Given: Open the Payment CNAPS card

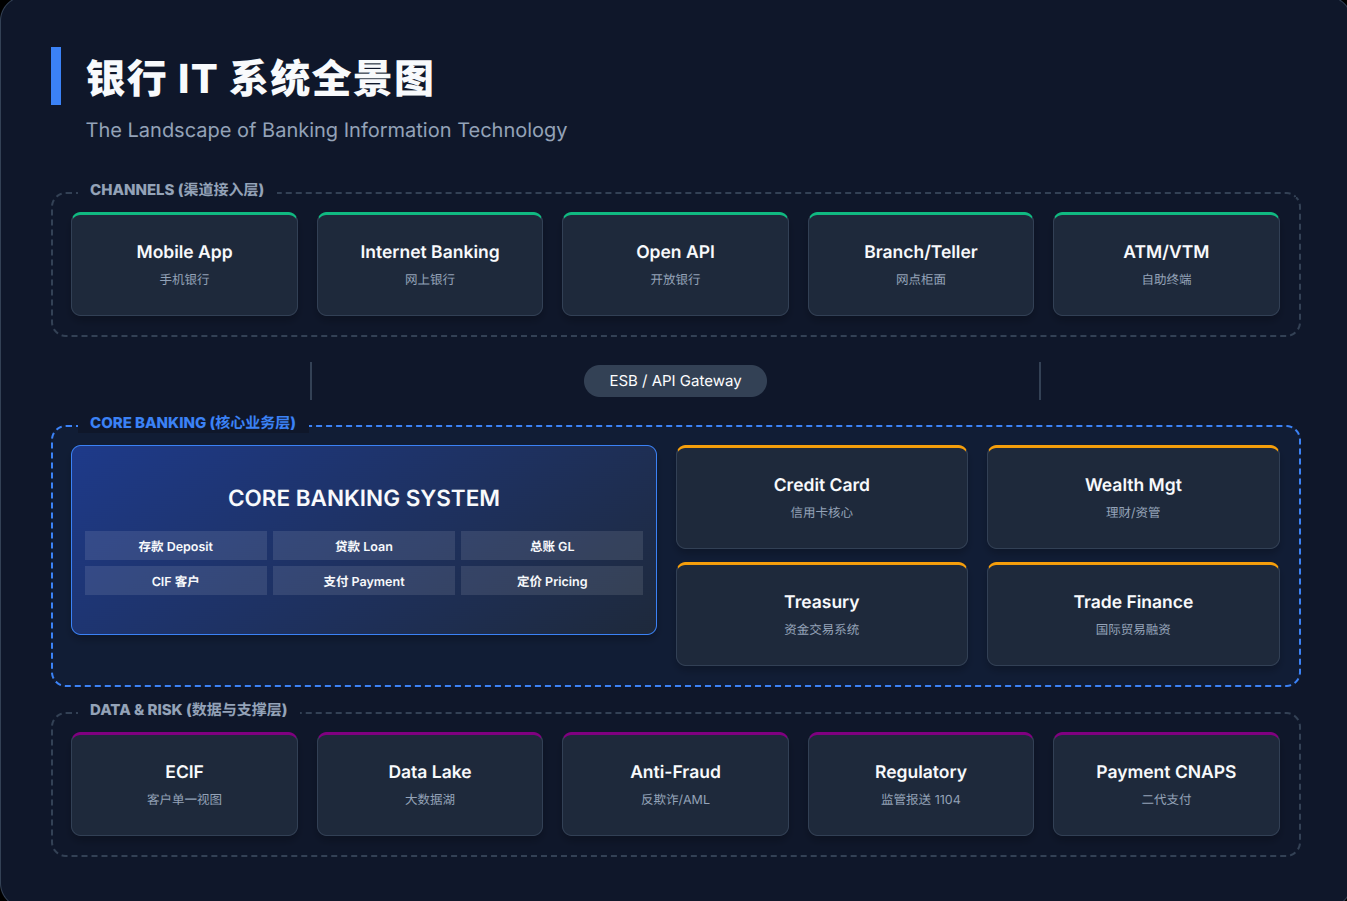Looking at the screenshot, I should [1166, 784].
